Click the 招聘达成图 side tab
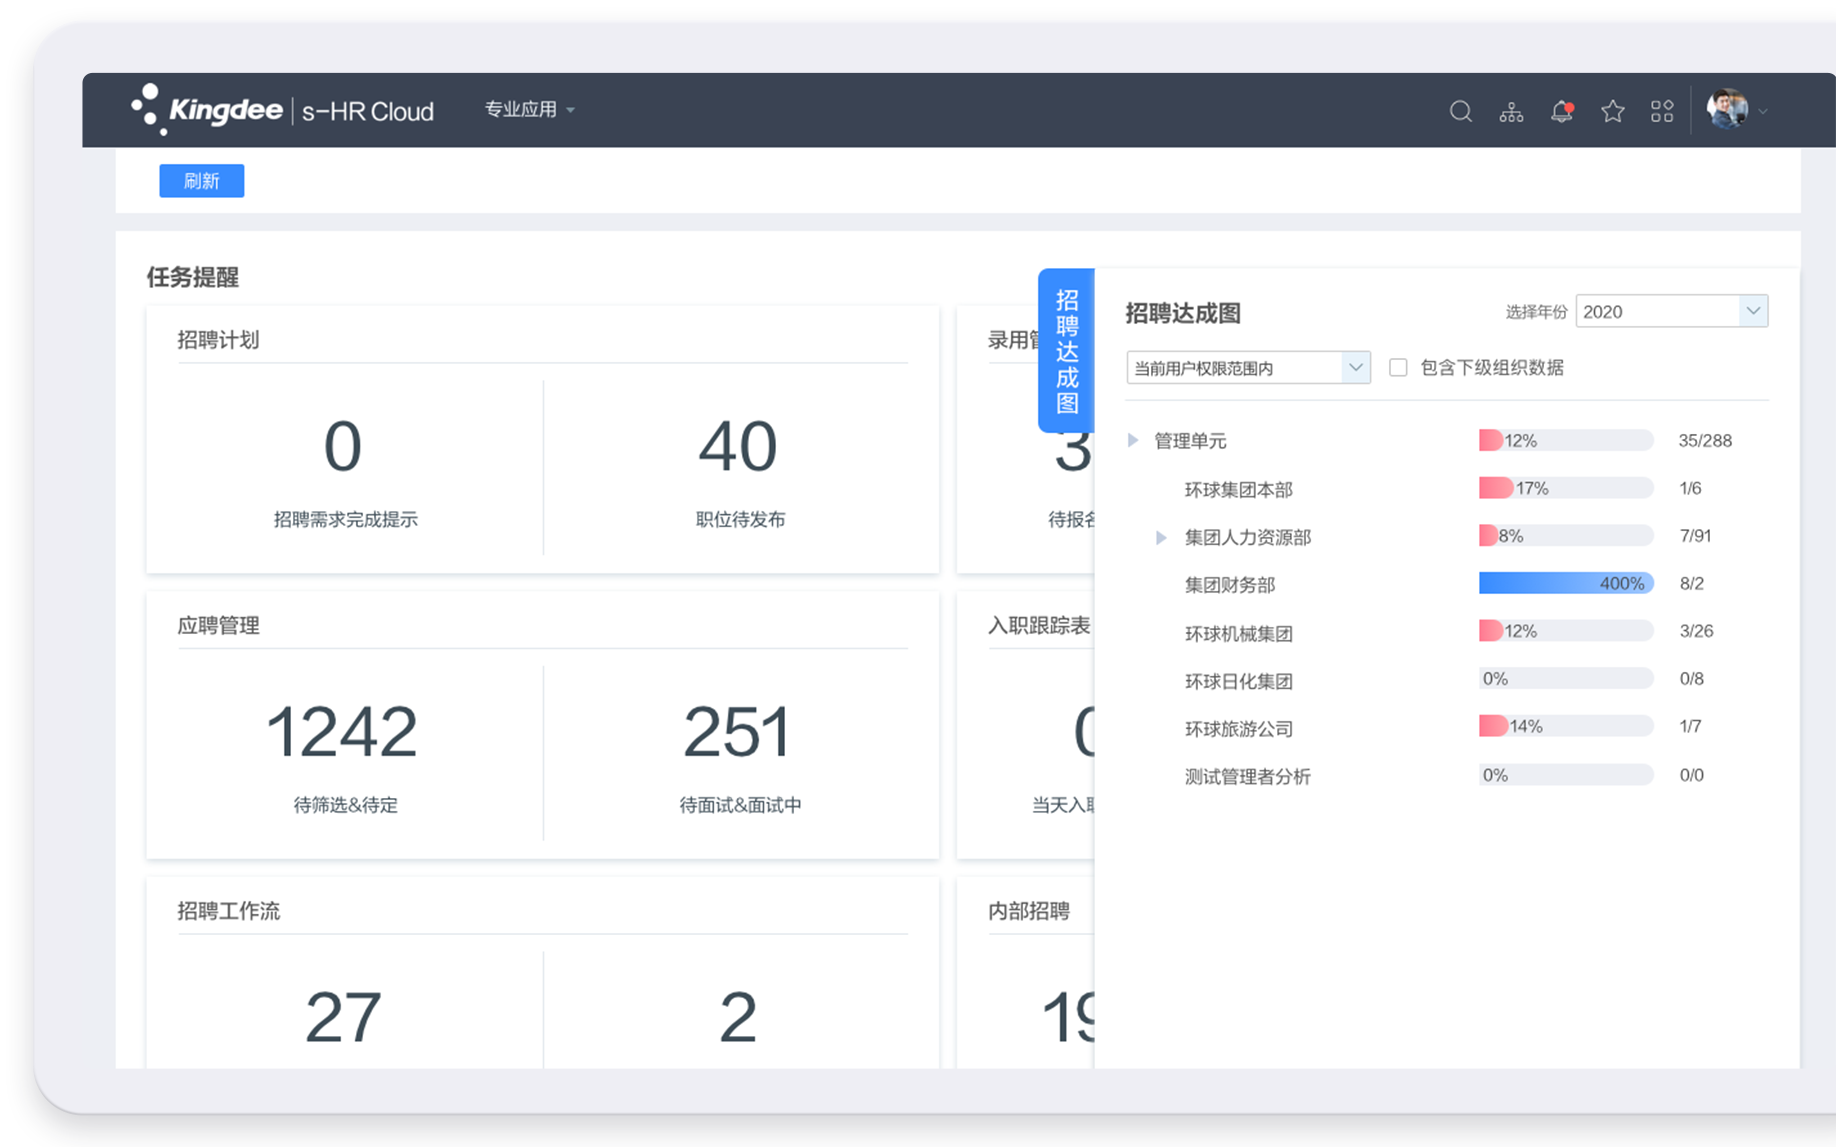 [1067, 351]
